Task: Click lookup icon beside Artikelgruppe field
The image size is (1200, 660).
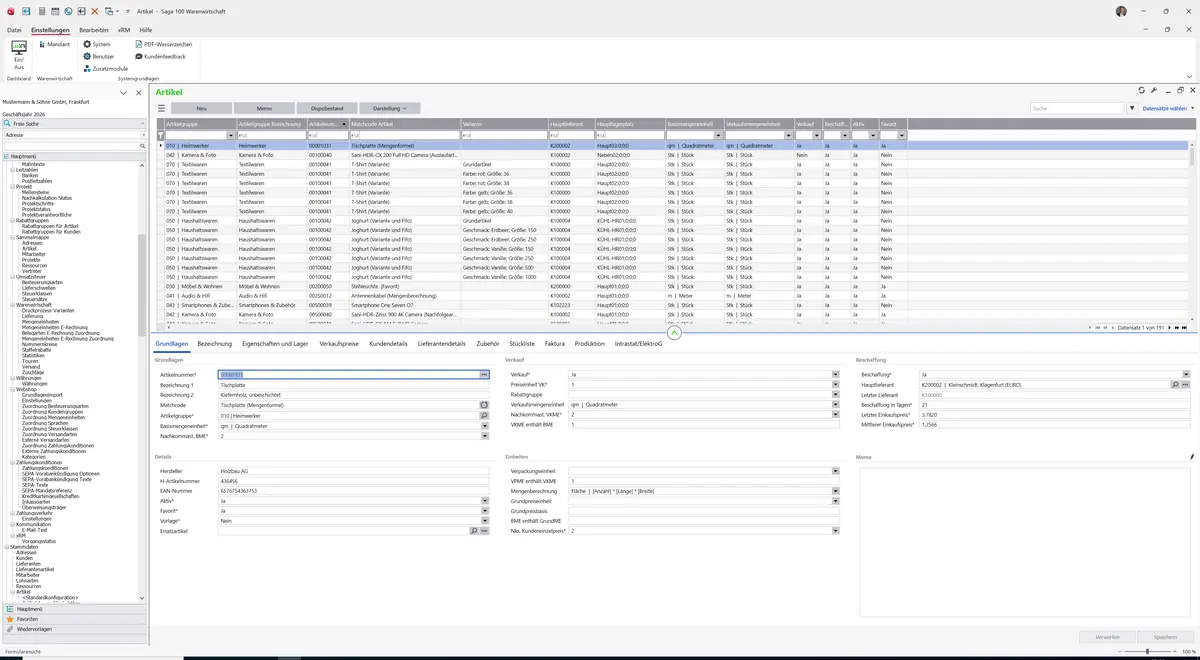Action: pyautogui.click(x=484, y=416)
